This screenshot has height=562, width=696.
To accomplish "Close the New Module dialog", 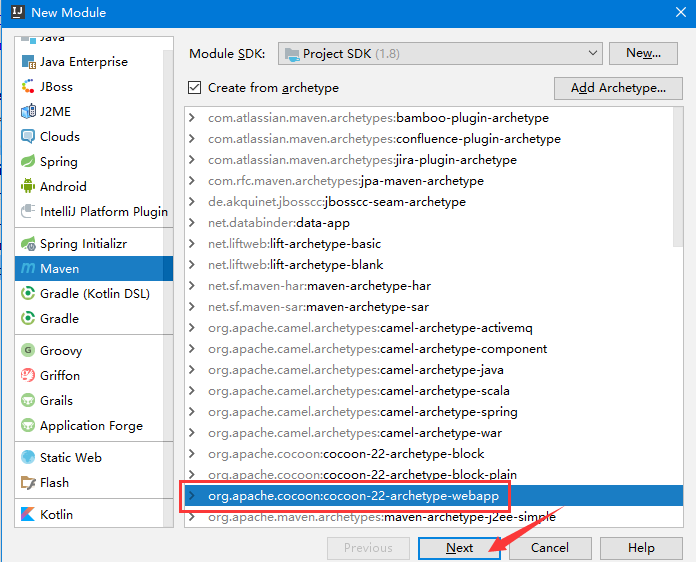I will click(x=681, y=12).
